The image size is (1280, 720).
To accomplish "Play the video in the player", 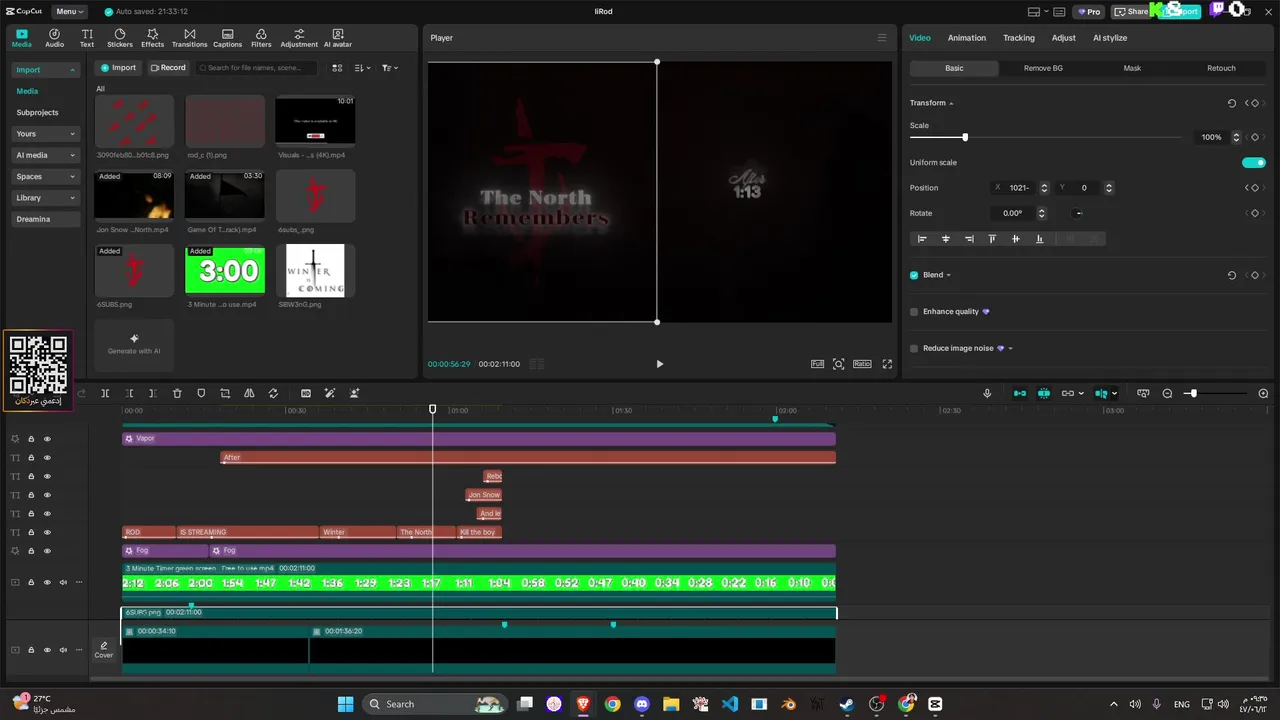I will [x=659, y=364].
